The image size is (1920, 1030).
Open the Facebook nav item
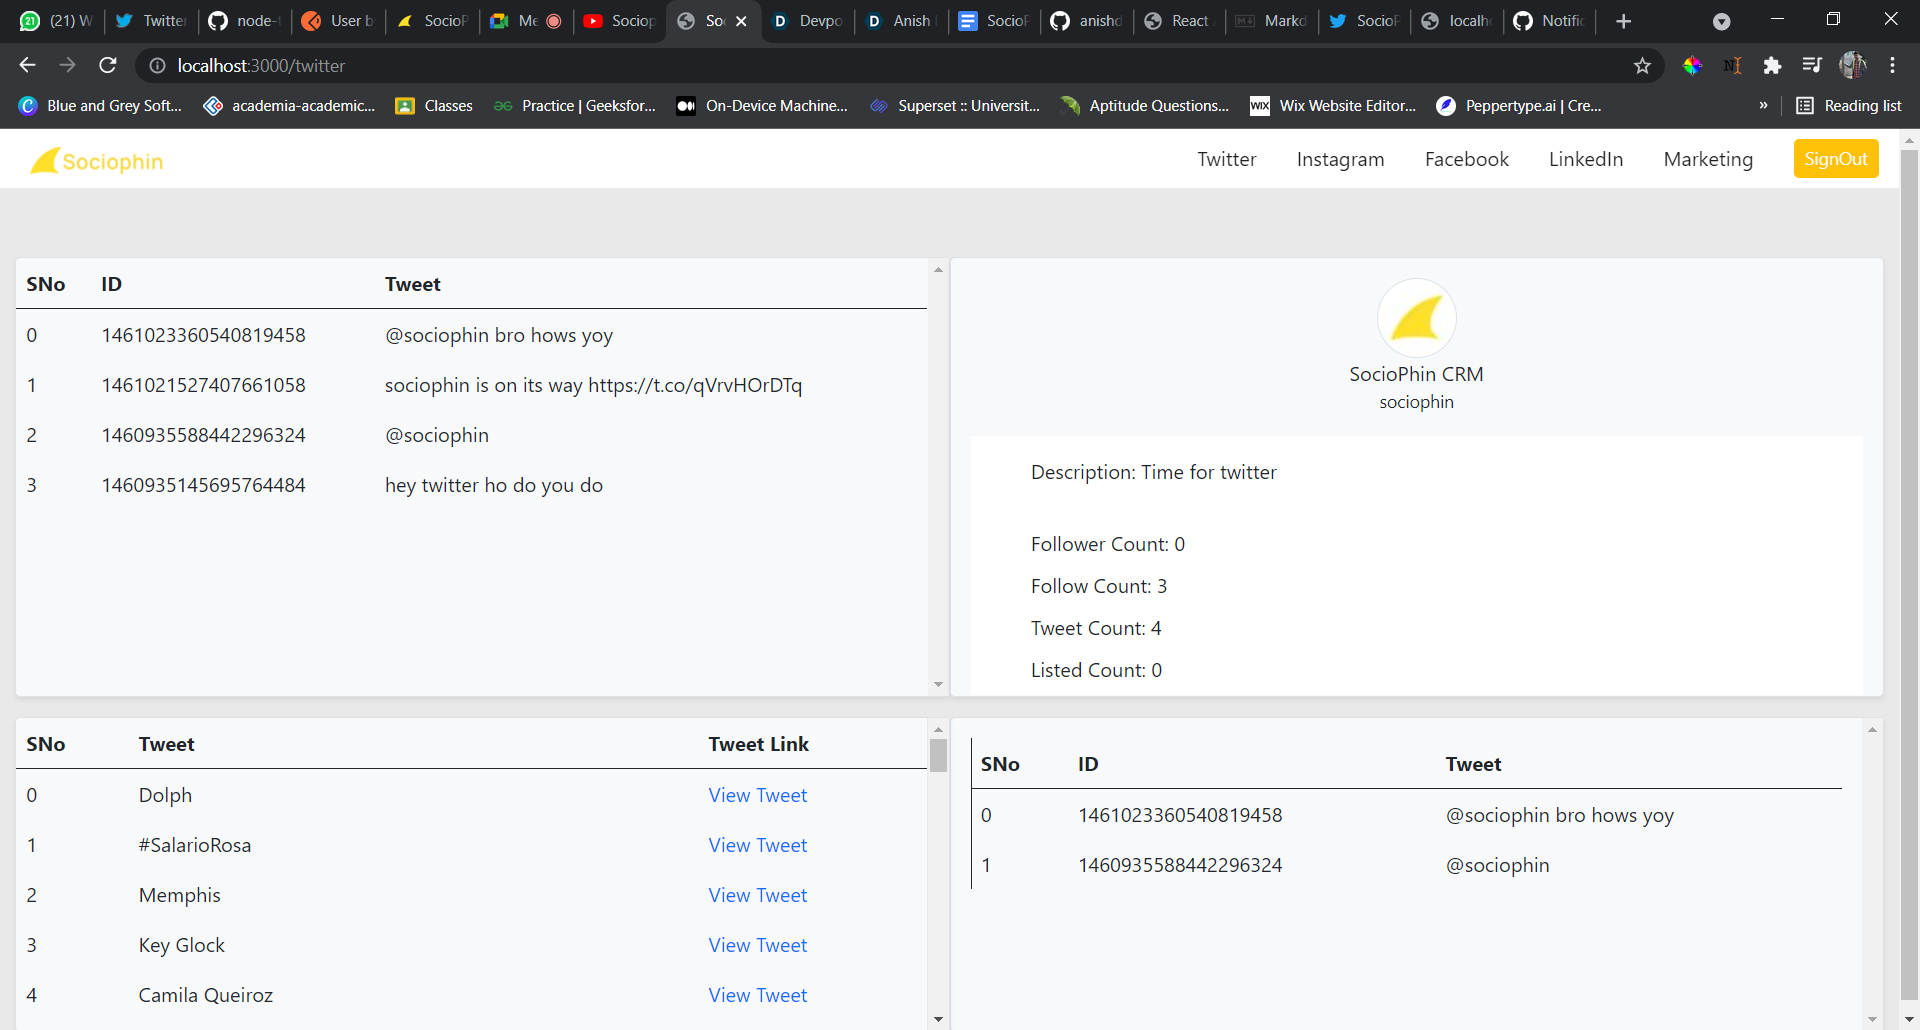pos(1467,159)
